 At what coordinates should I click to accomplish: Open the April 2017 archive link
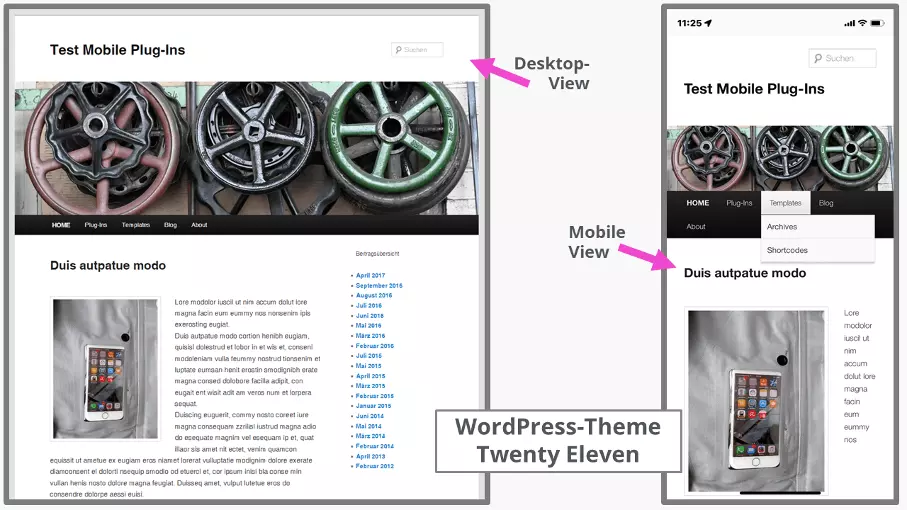coord(370,275)
